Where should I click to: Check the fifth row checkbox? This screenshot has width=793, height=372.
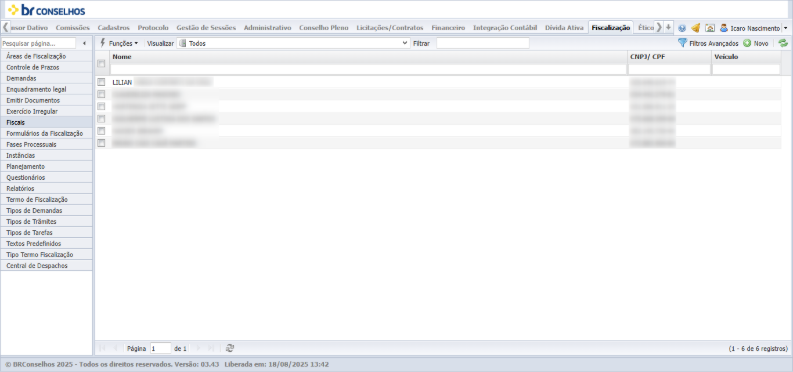[101, 131]
